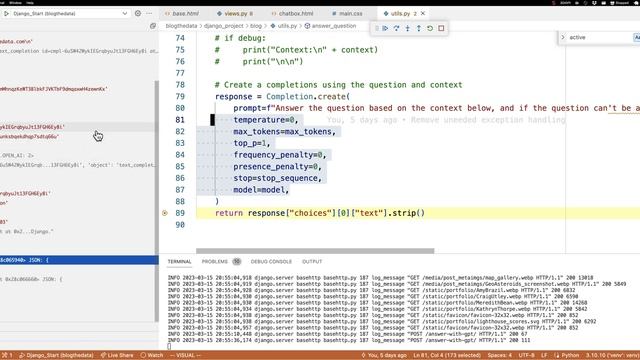Open the answer_question breadcrumb symbol
The height and width of the screenshot is (360, 640).
tap(330, 26)
